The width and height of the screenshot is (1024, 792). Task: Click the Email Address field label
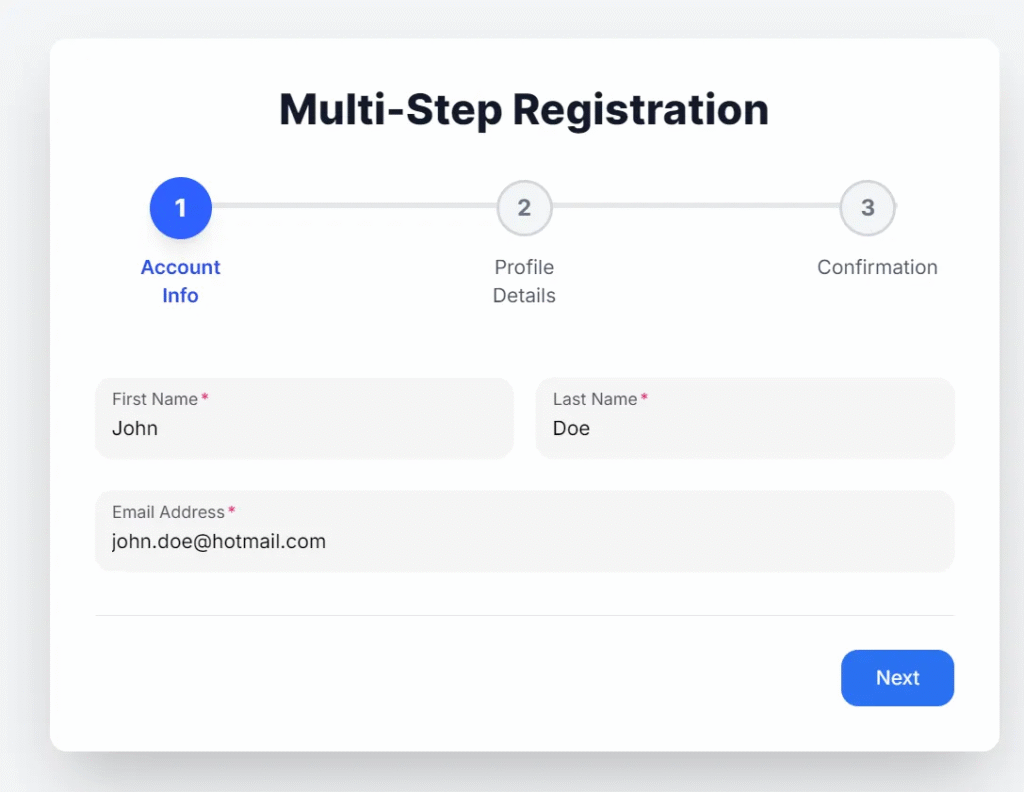(x=168, y=512)
